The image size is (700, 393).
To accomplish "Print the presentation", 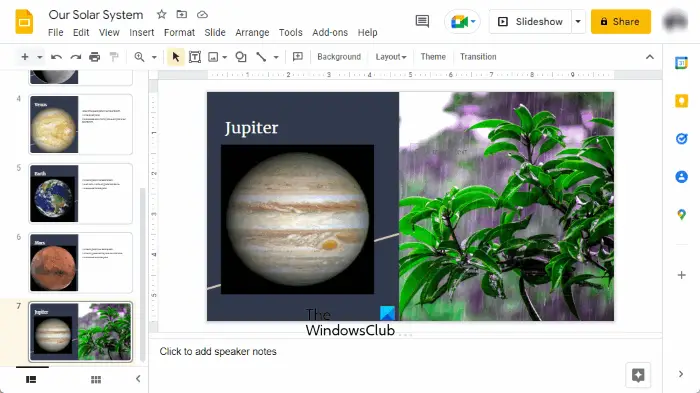I will click(95, 57).
